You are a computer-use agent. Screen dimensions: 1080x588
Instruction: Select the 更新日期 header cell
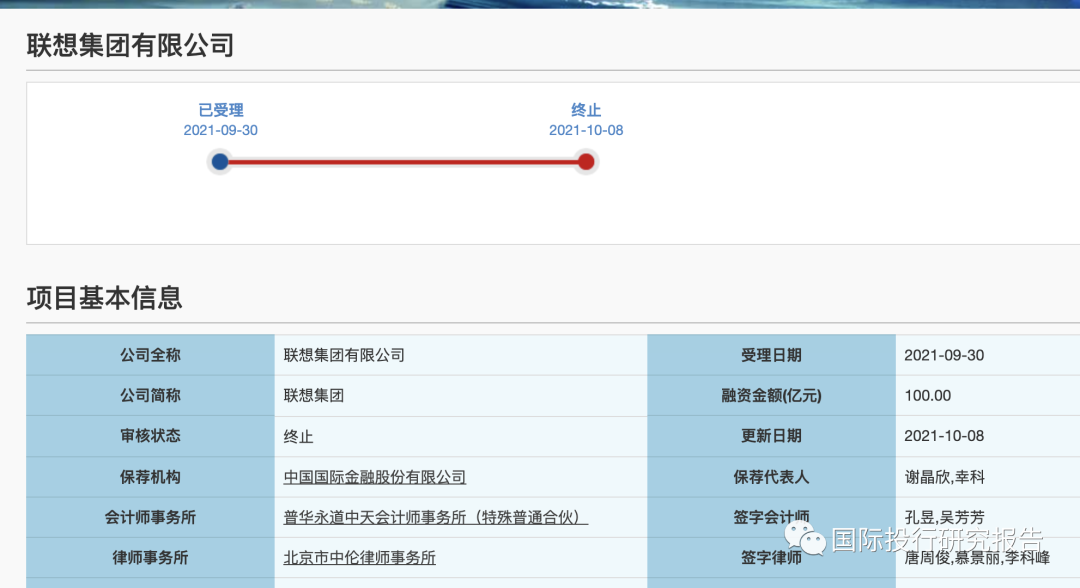[771, 436]
